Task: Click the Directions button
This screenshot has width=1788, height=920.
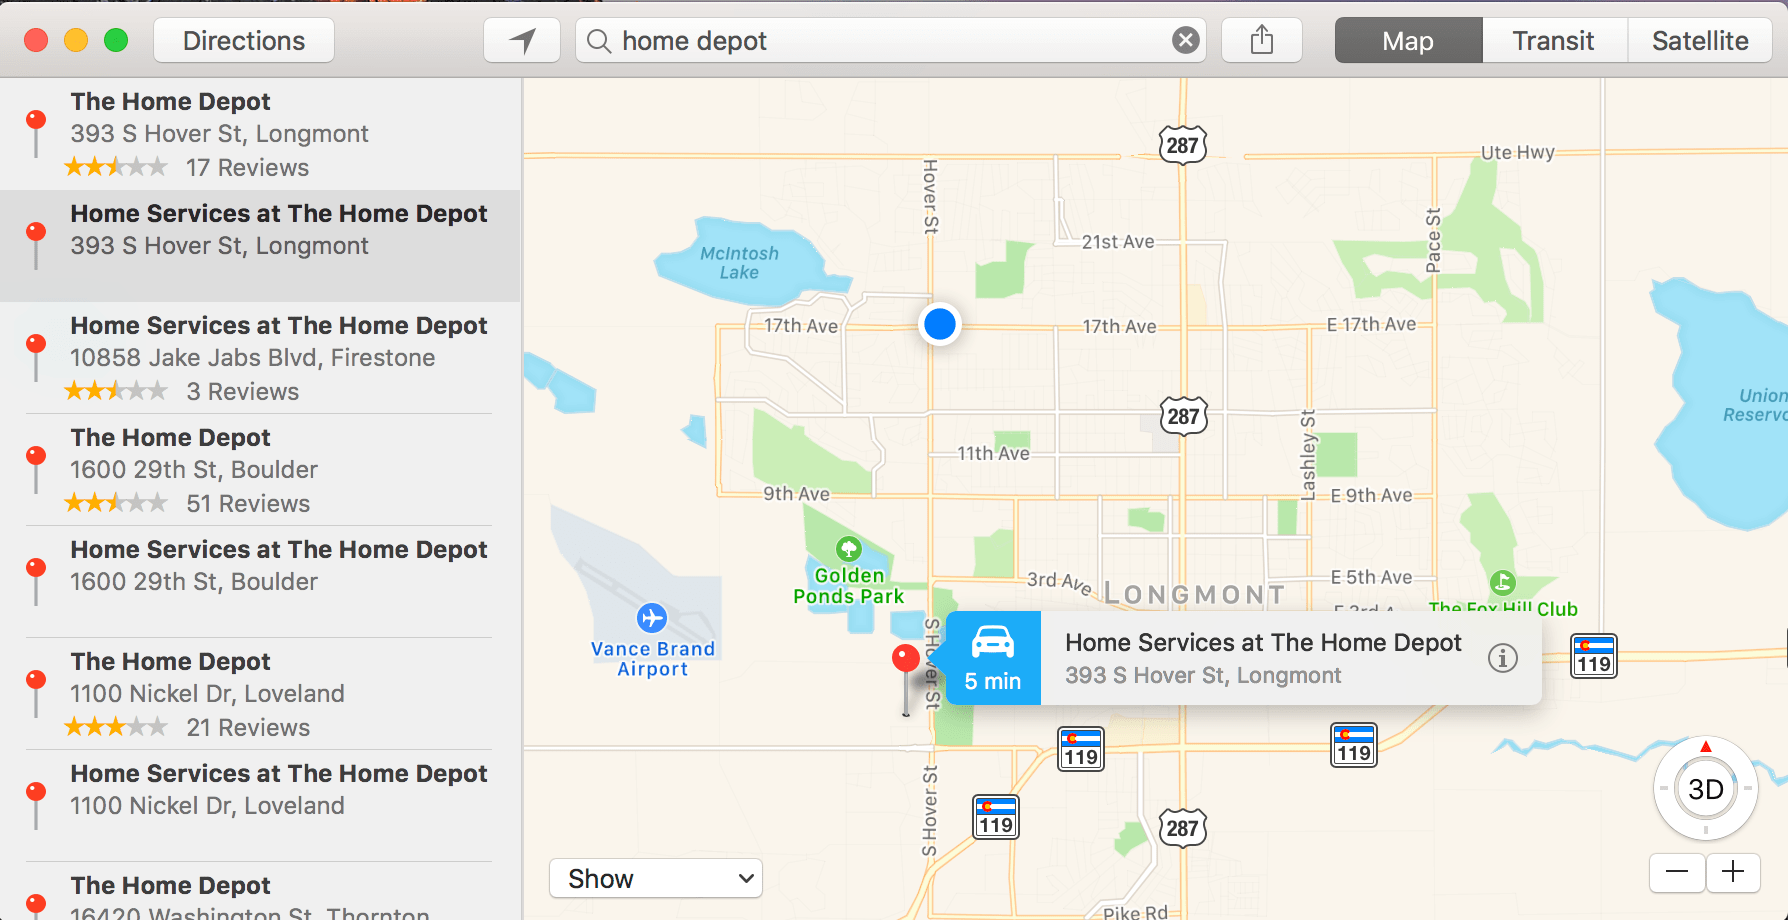Action: tap(244, 41)
